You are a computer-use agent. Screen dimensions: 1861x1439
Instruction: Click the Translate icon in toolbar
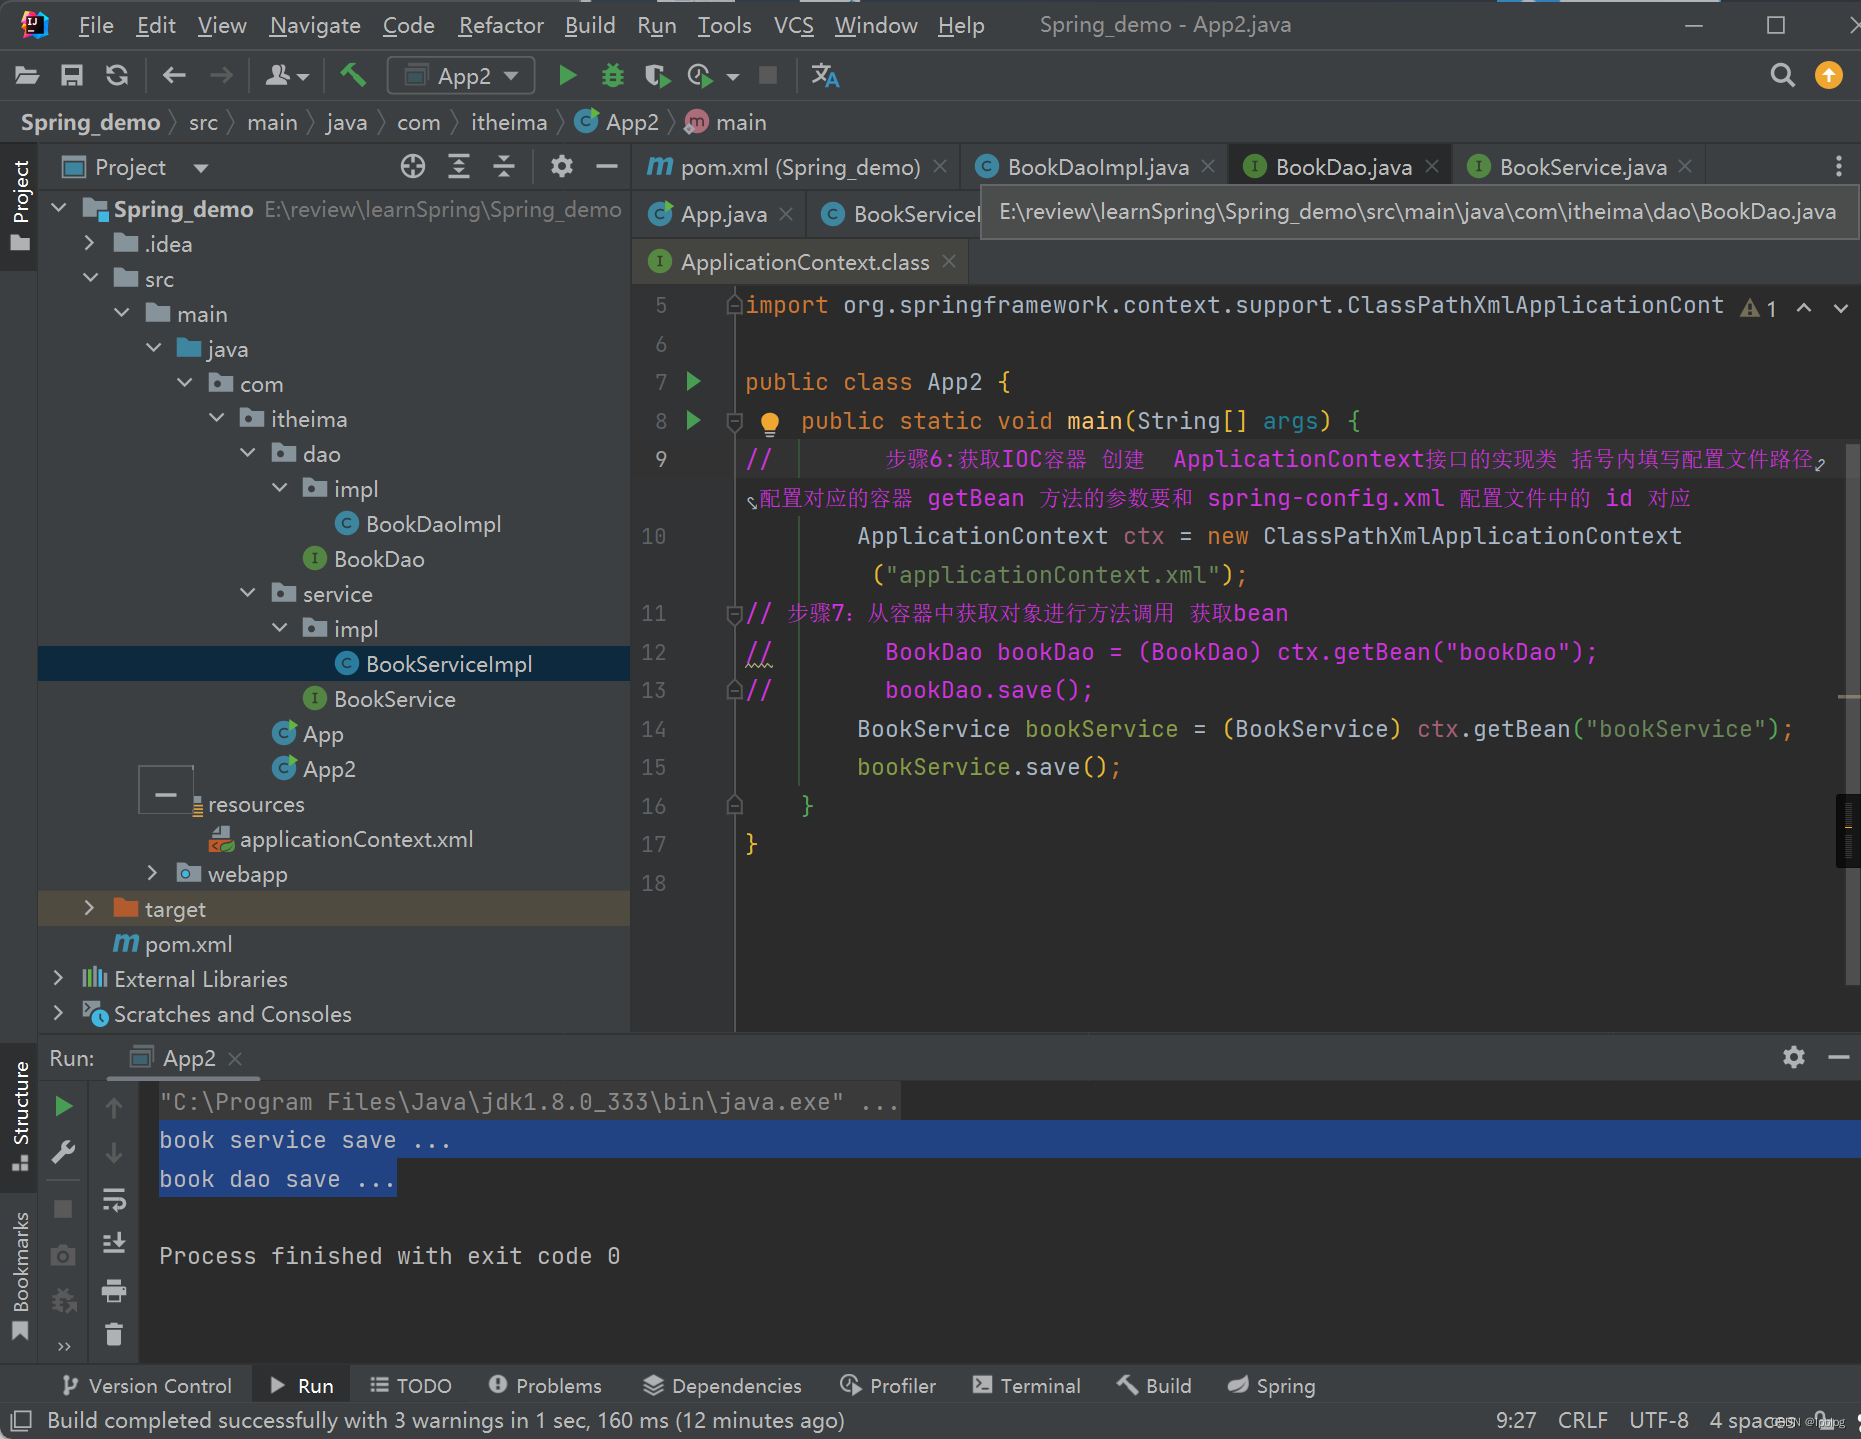825,76
